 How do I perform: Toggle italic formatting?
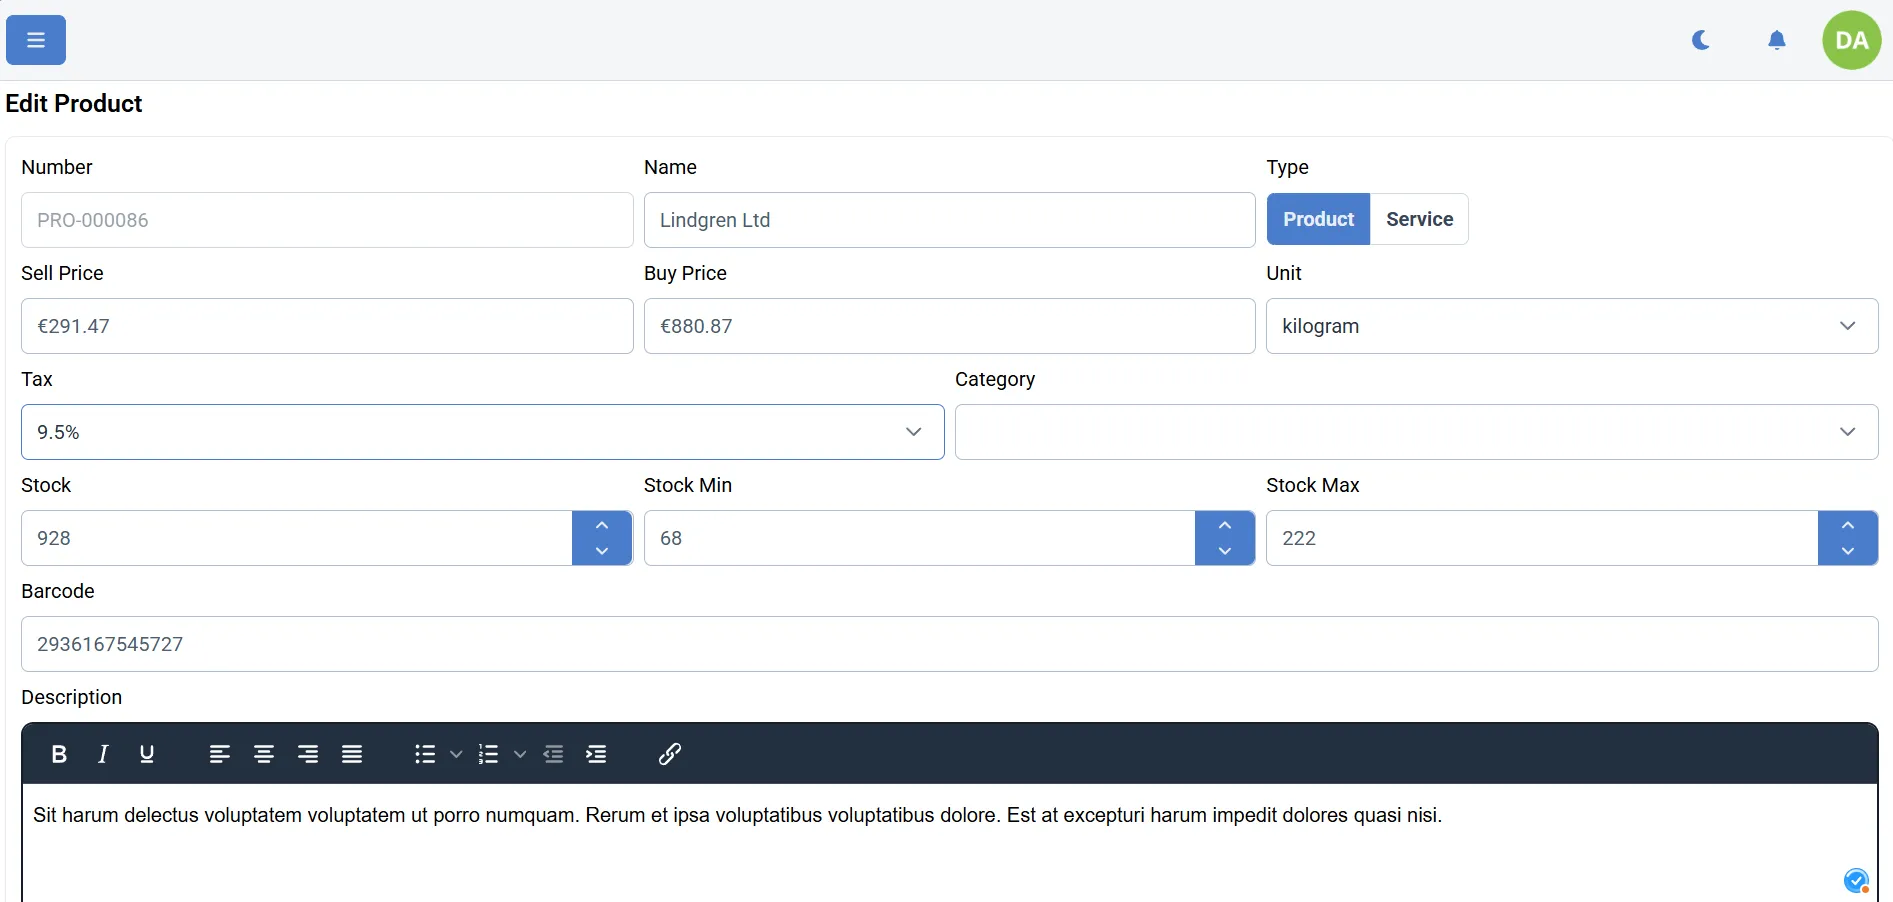[103, 754]
